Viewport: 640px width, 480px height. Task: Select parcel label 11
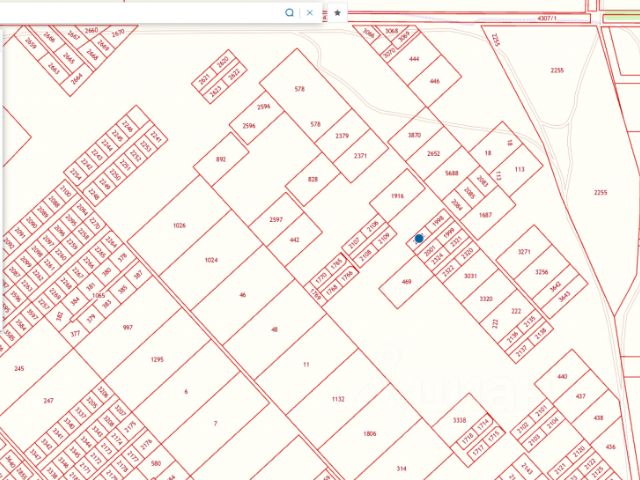pyautogui.click(x=306, y=364)
